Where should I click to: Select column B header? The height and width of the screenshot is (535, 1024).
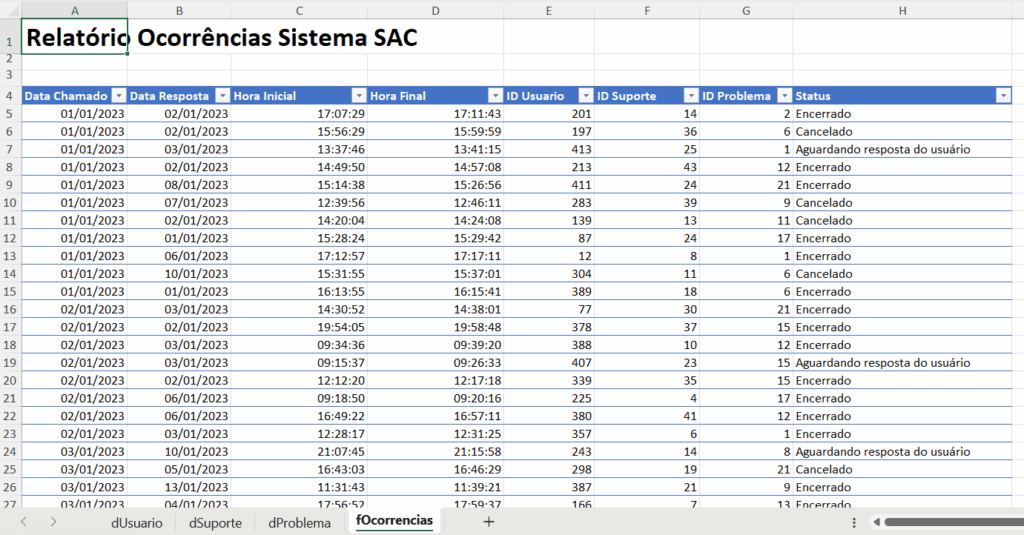point(179,10)
